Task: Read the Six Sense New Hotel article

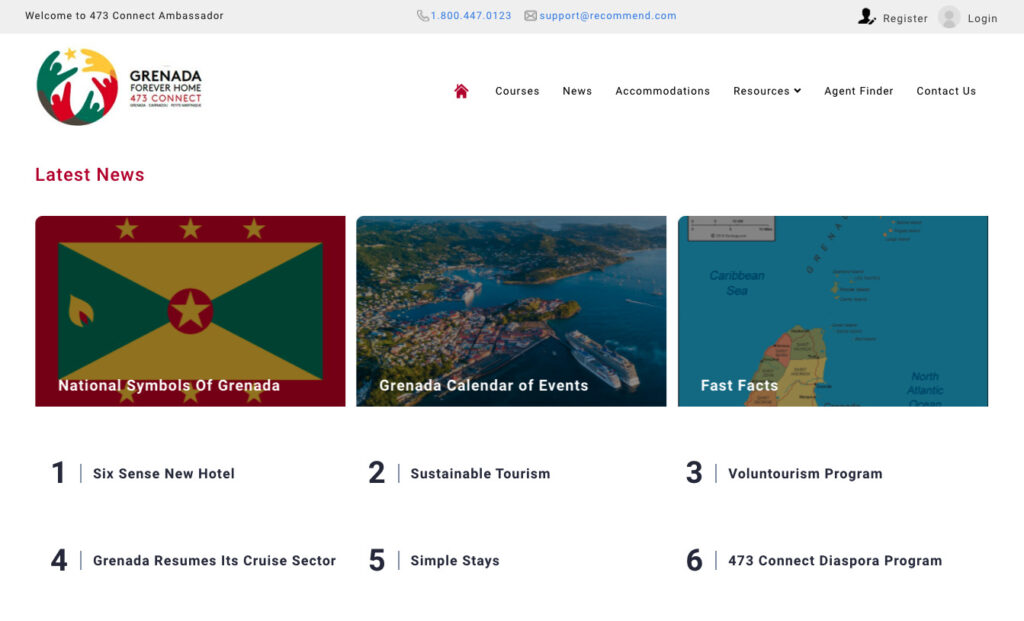Action: click(164, 474)
